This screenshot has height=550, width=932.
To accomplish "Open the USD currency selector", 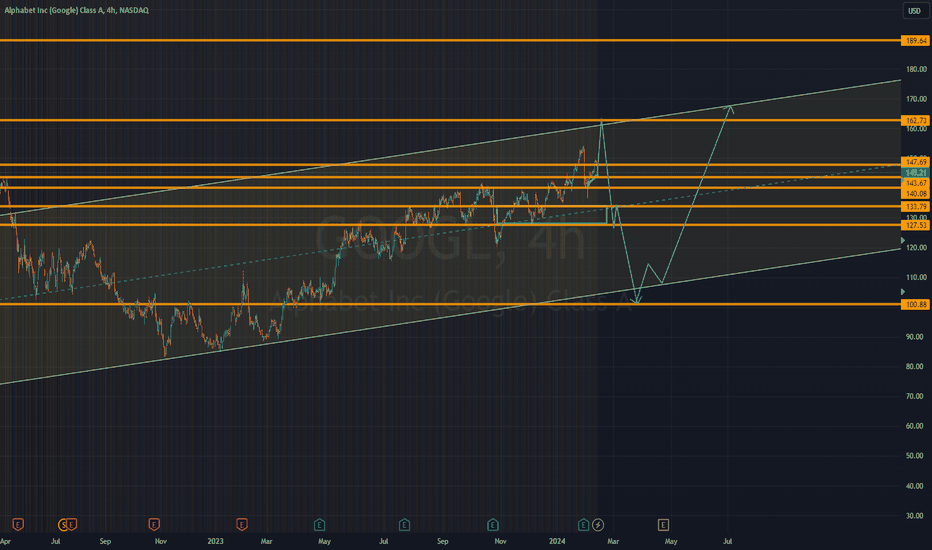I will coord(915,11).
